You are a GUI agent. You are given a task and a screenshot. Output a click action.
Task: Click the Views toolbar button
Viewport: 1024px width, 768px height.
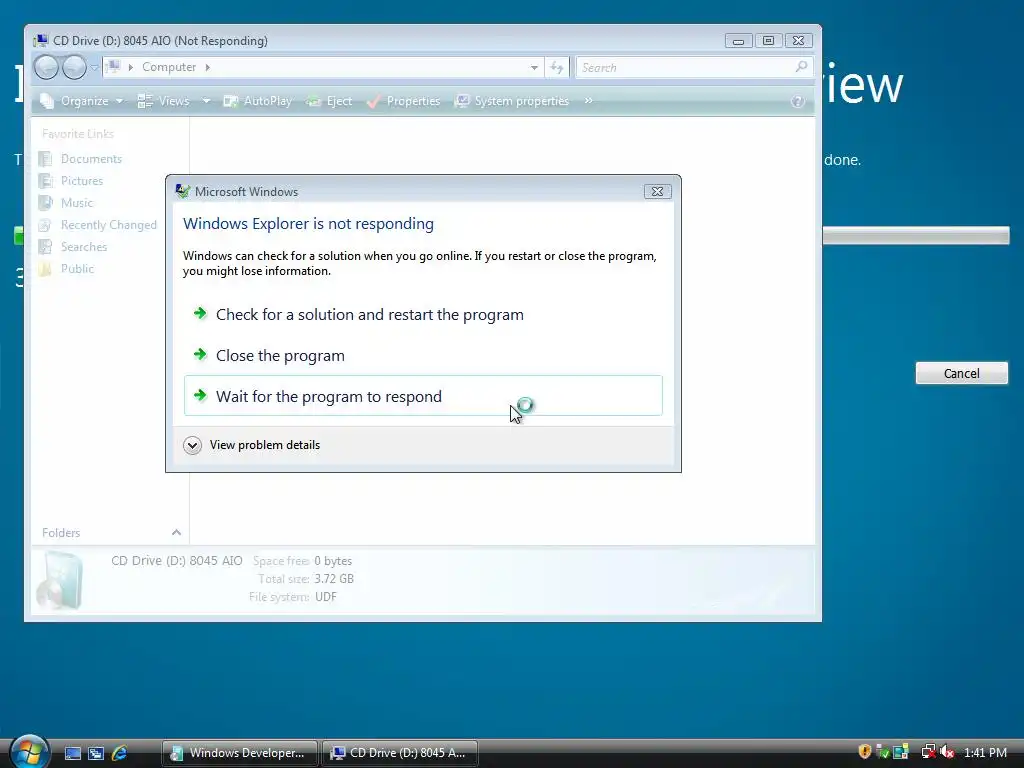pos(164,101)
